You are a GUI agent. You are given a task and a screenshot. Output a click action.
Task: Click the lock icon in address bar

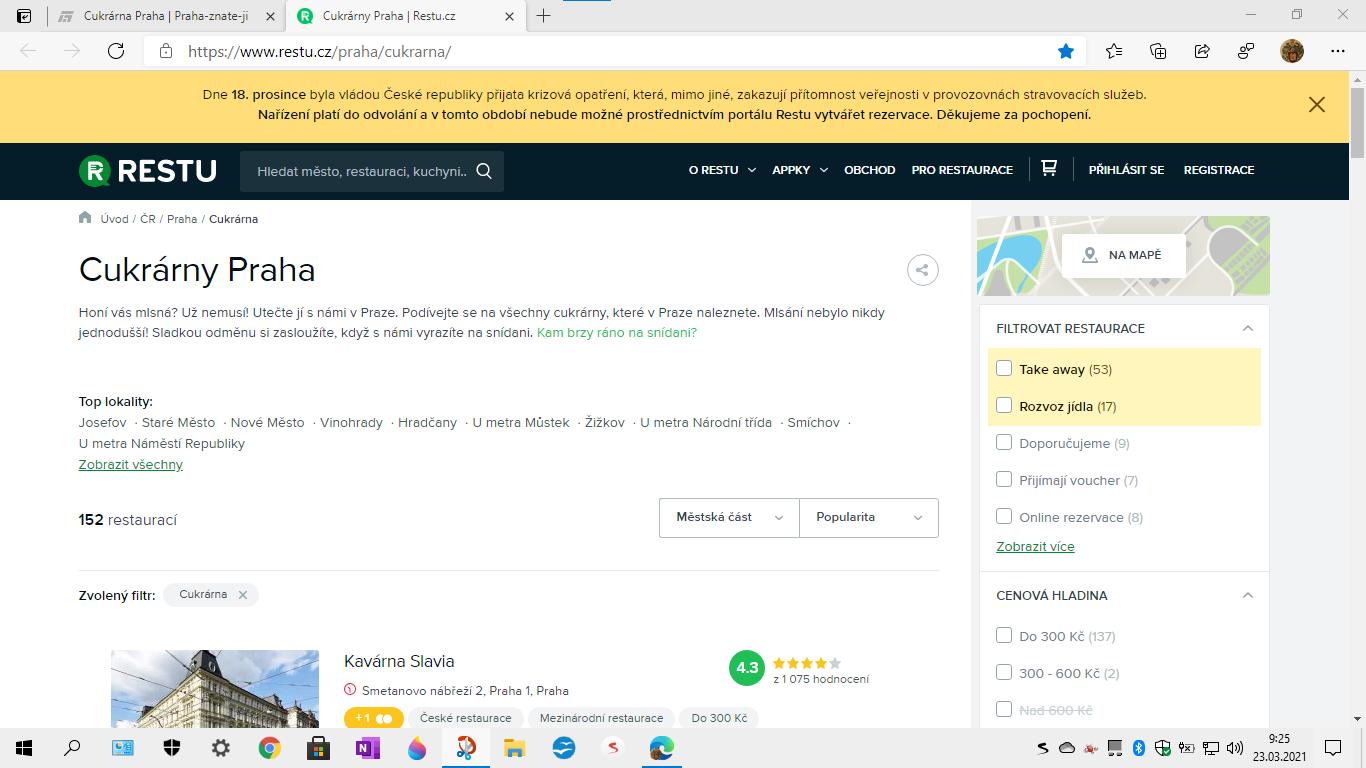coord(166,51)
